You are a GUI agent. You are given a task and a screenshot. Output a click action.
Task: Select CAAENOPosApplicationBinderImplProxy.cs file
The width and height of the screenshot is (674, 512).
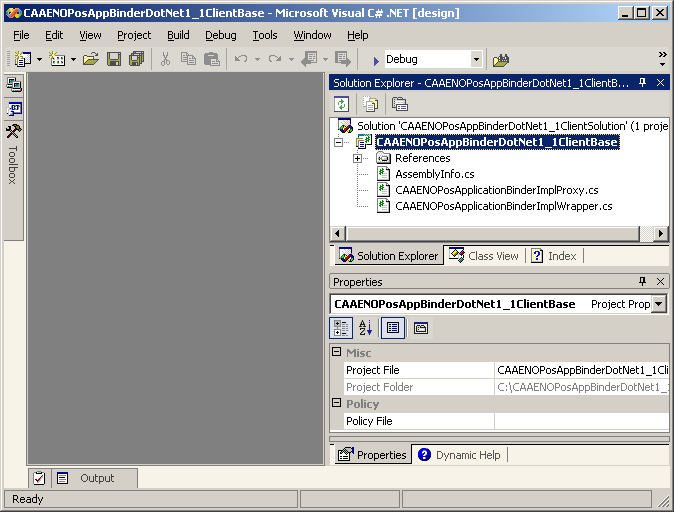(496, 190)
